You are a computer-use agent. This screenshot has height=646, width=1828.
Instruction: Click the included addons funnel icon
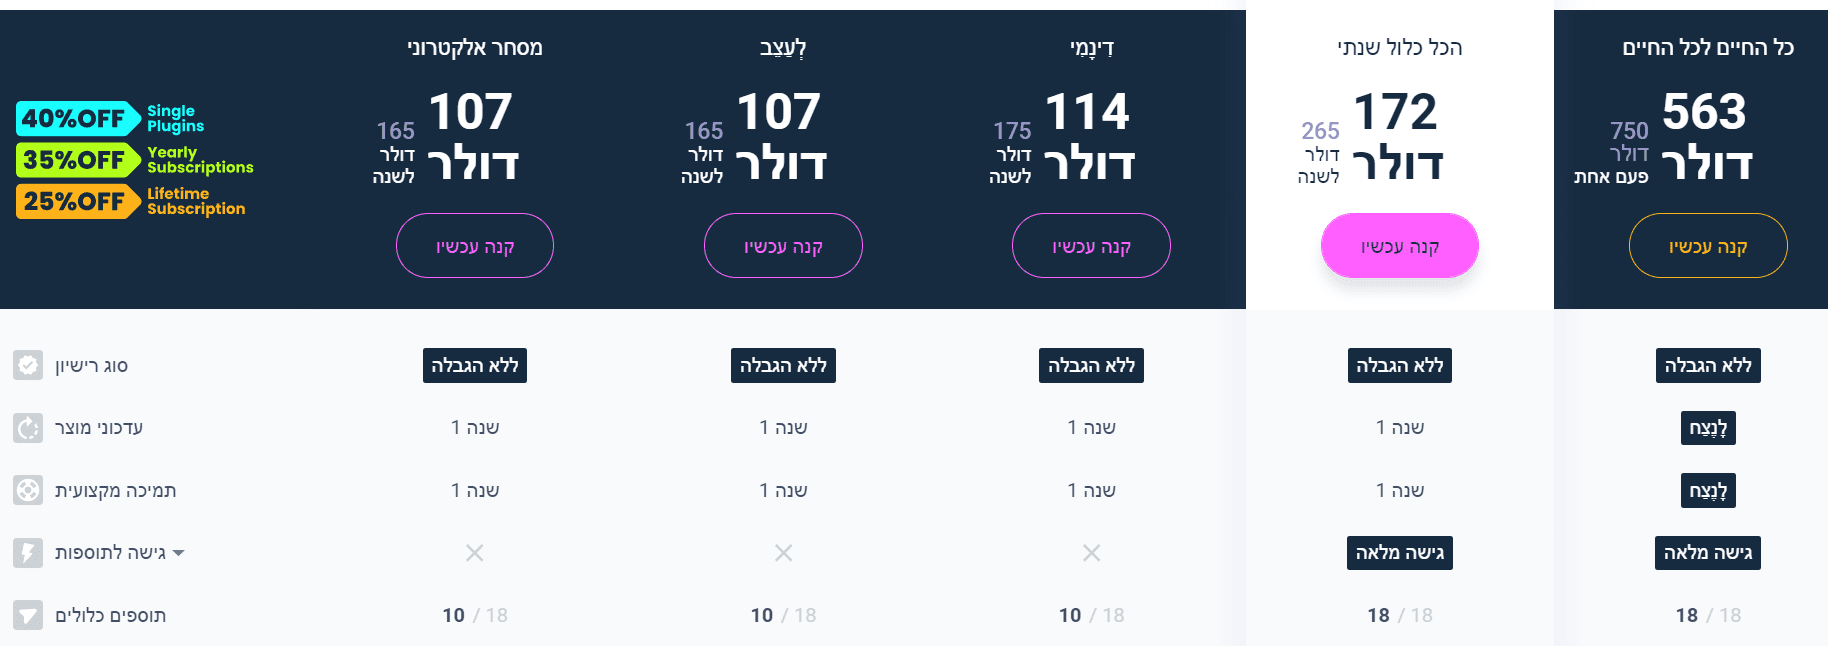(28, 615)
